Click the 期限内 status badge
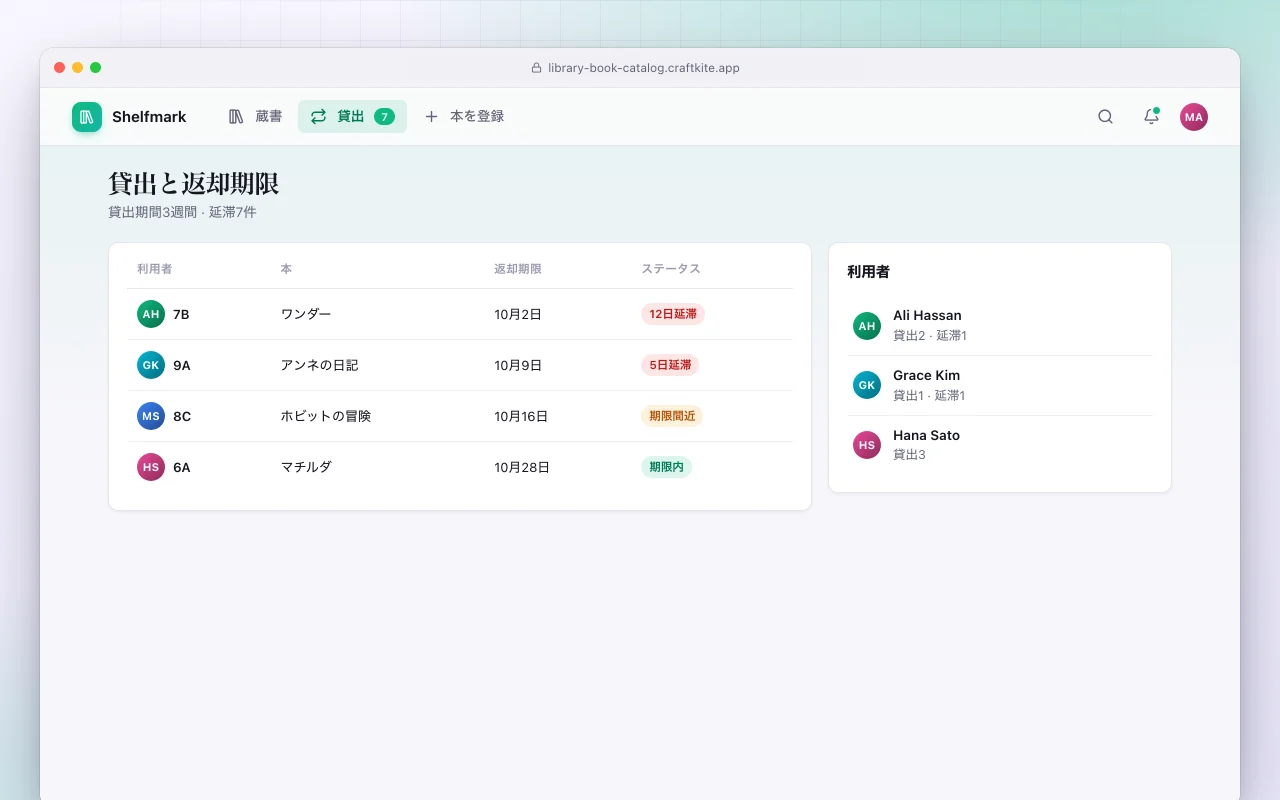Screen dimensions: 1280x800 pos(666,467)
